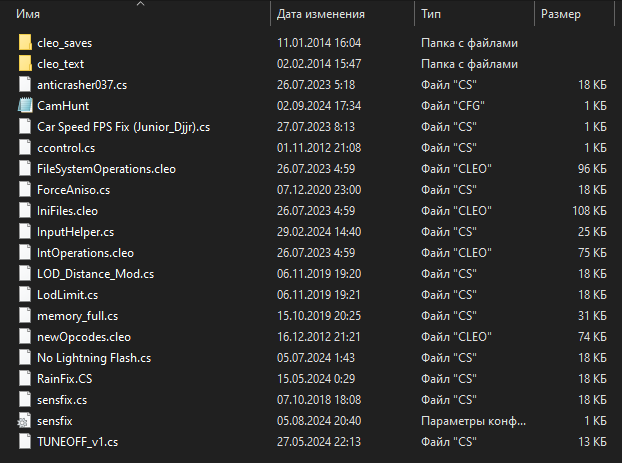Select the InputHelper.cs file name
This screenshot has width=622, height=463.
[x=75, y=232]
